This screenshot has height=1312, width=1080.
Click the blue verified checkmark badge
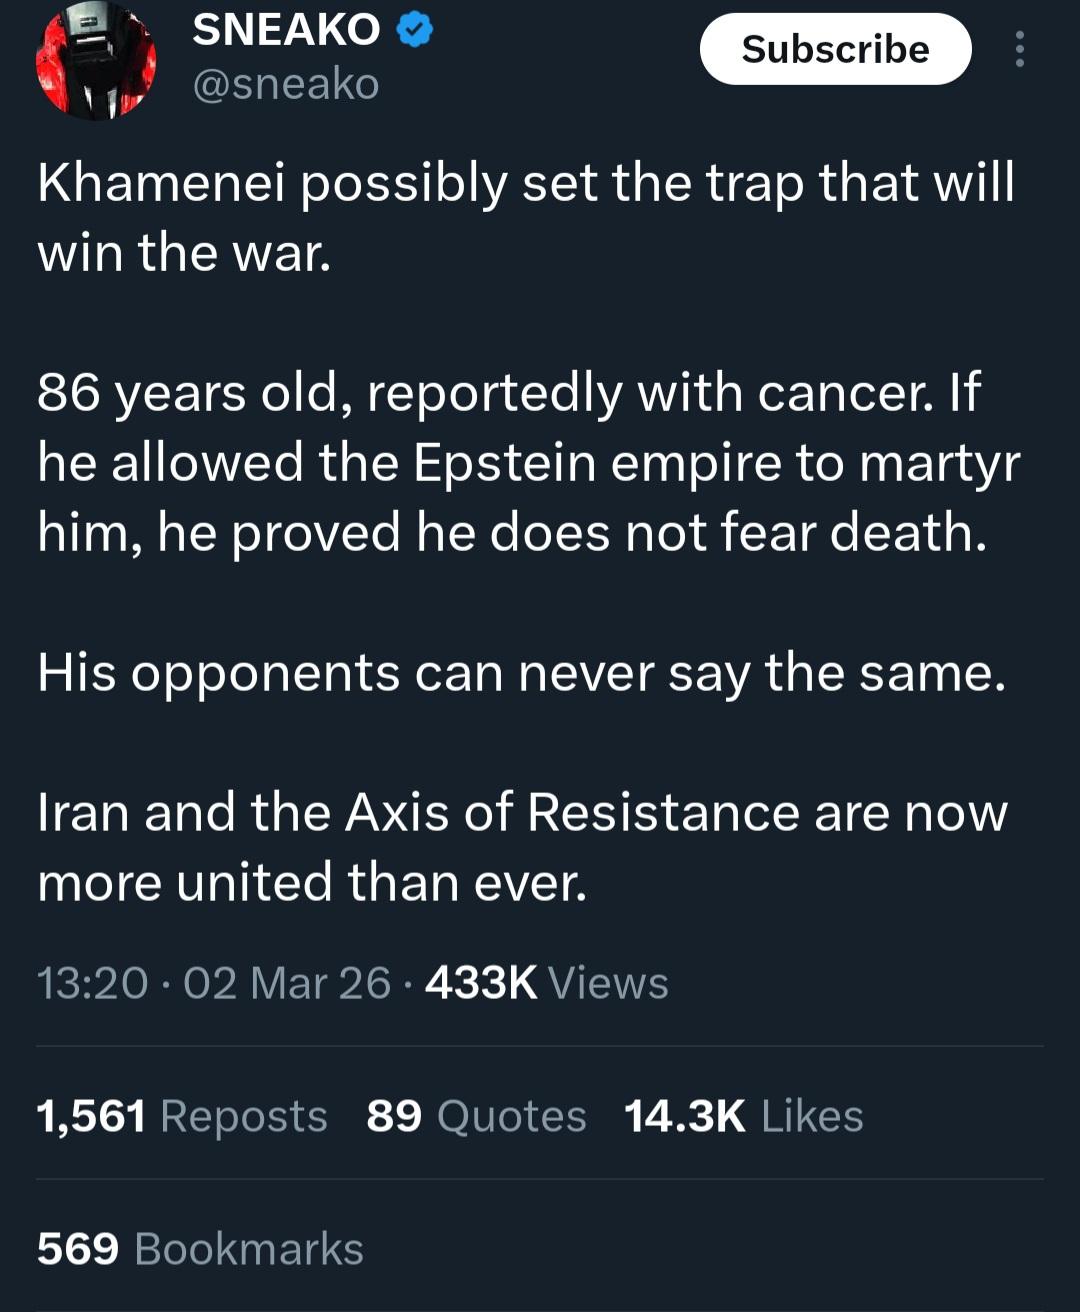pyautogui.click(x=415, y=31)
